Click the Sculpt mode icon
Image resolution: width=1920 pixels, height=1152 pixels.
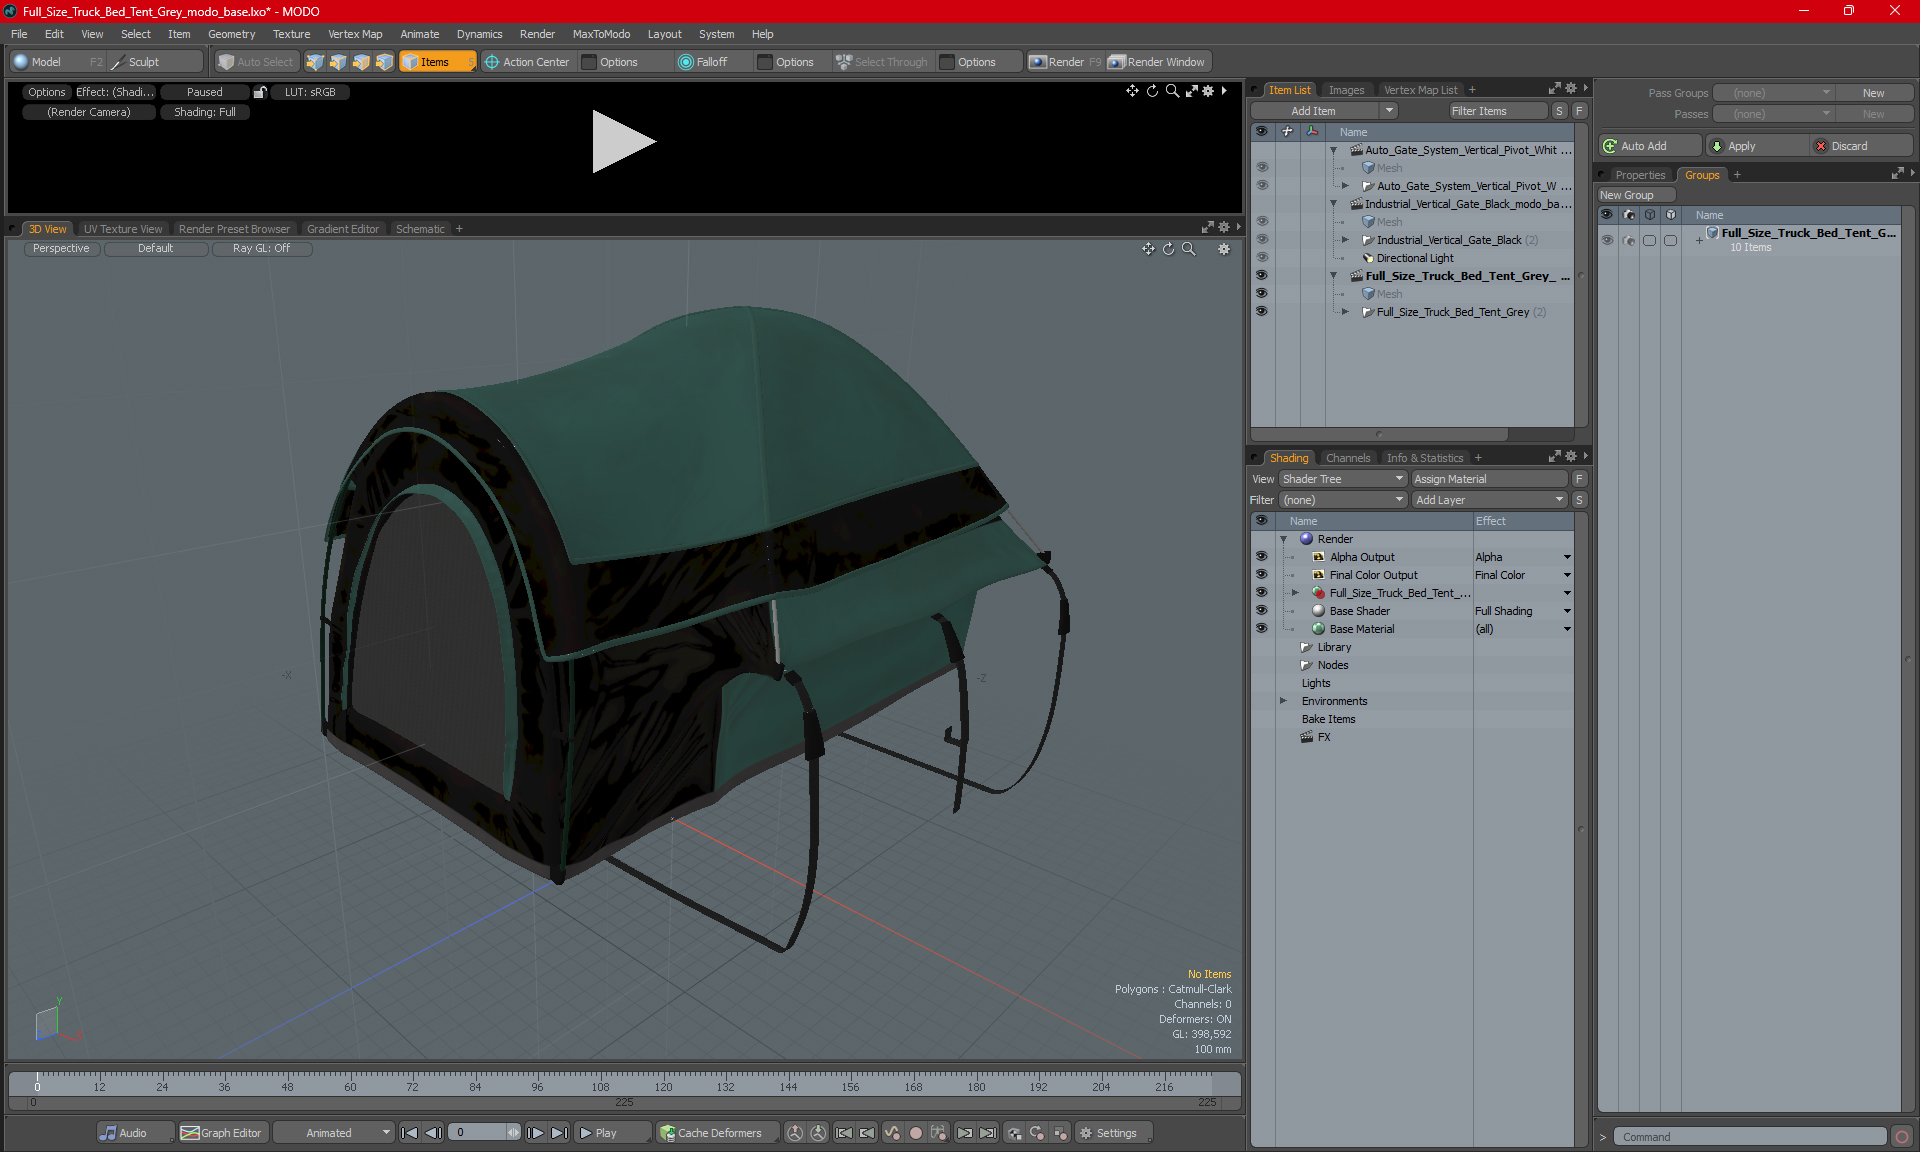tap(118, 62)
